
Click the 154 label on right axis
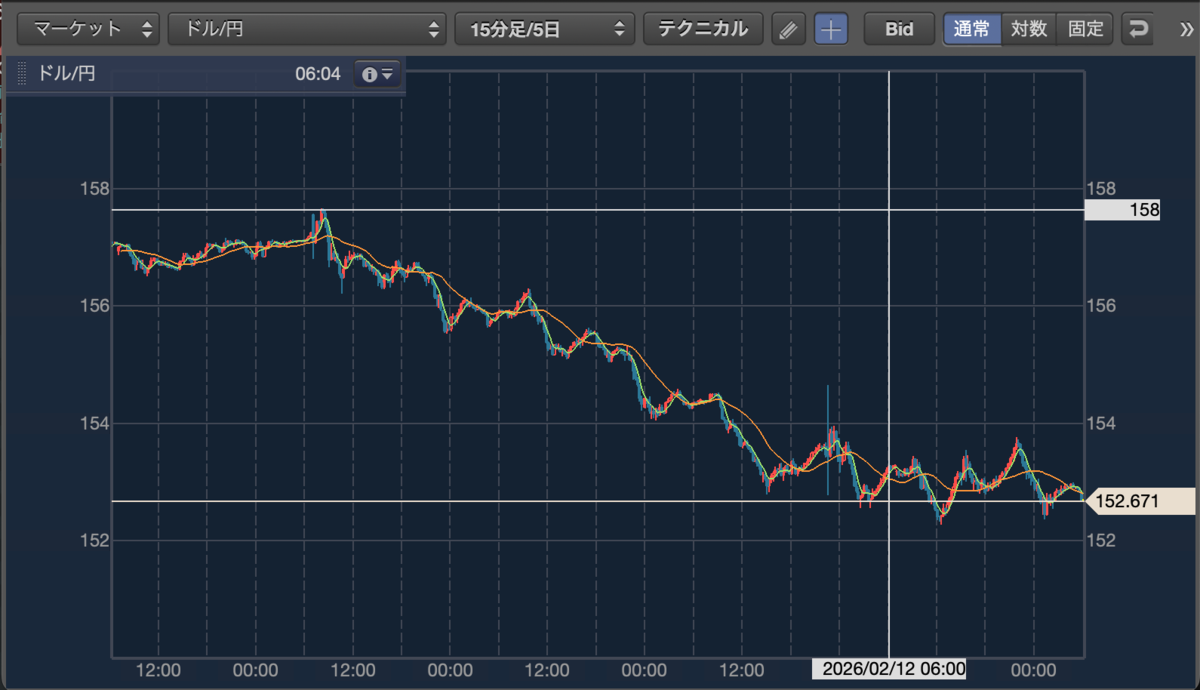coord(1100,423)
